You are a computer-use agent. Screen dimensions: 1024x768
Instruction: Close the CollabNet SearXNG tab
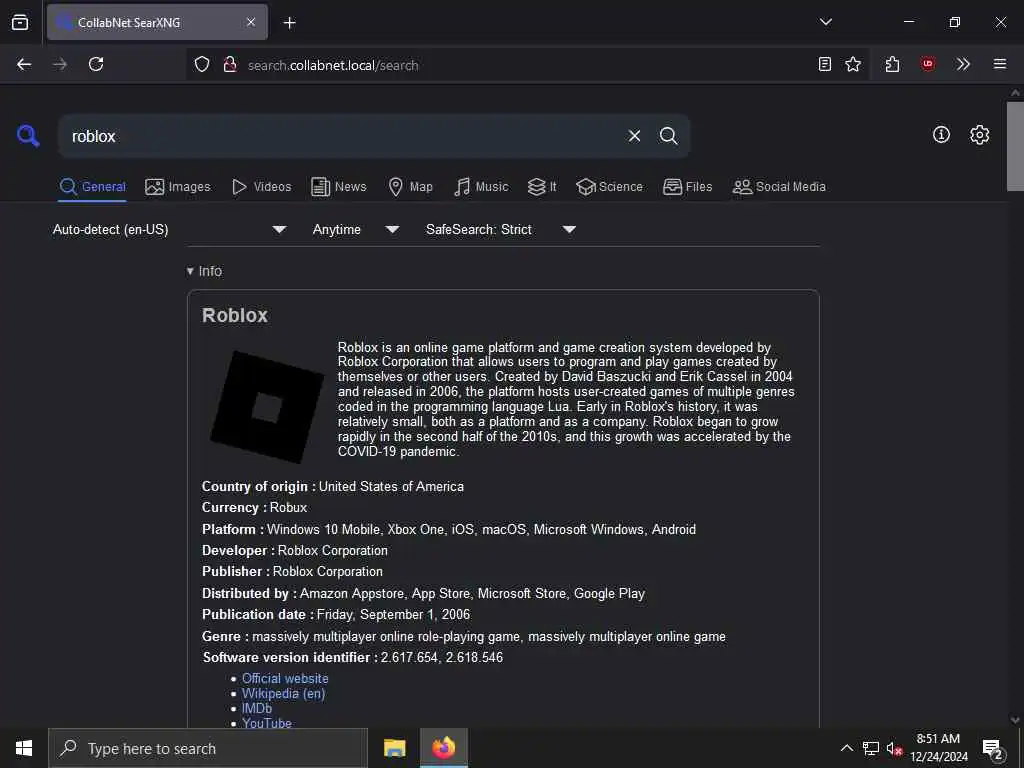(x=251, y=22)
